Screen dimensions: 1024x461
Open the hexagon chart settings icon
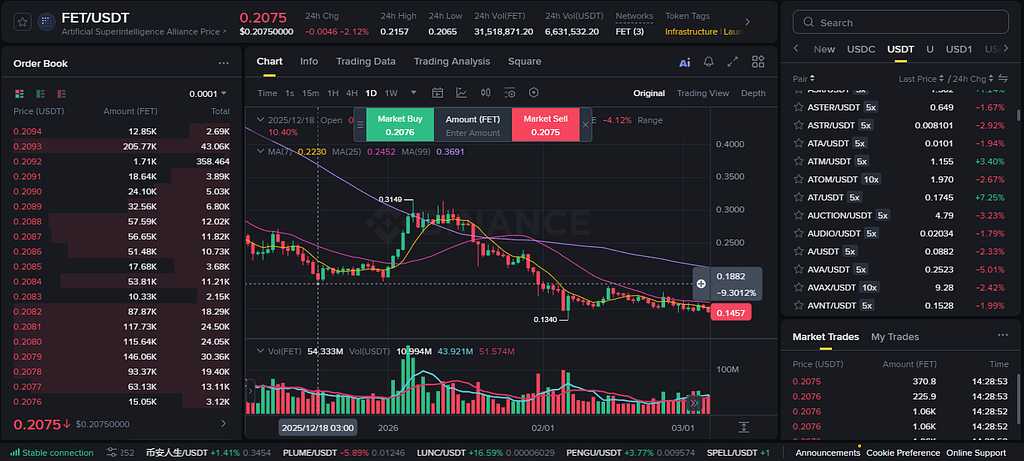534,93
